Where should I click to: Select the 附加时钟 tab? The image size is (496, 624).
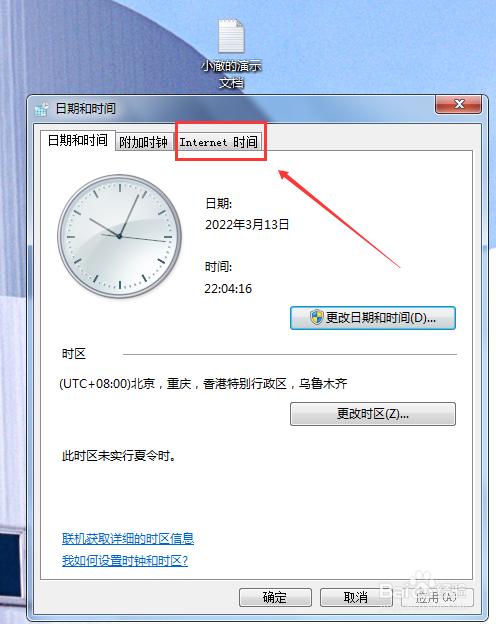(x=143, y=142)
